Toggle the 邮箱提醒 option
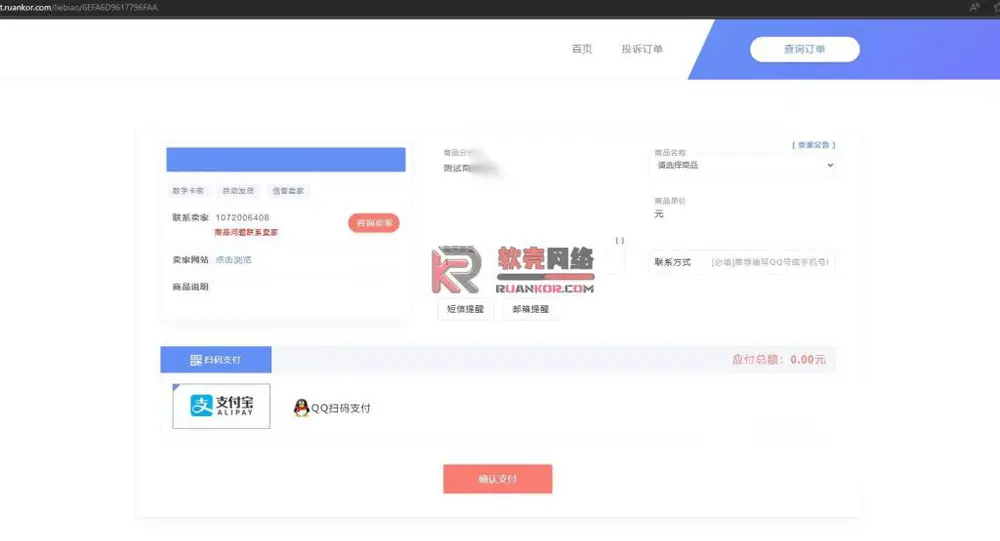Viewport: 1000px width, 541px height. (531, 309)
